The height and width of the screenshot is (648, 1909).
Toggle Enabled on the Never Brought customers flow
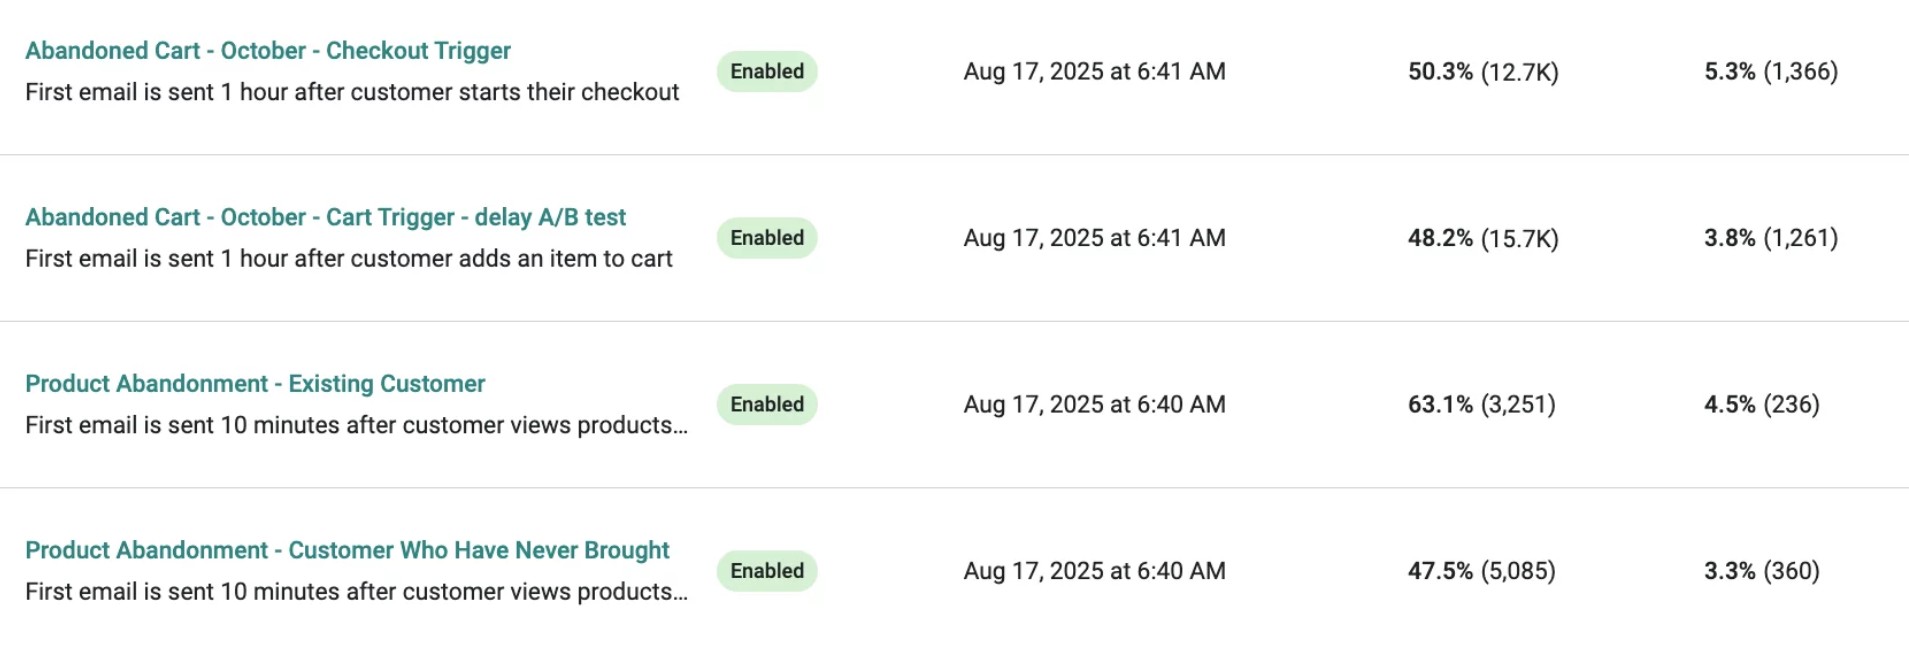[766, 570]
